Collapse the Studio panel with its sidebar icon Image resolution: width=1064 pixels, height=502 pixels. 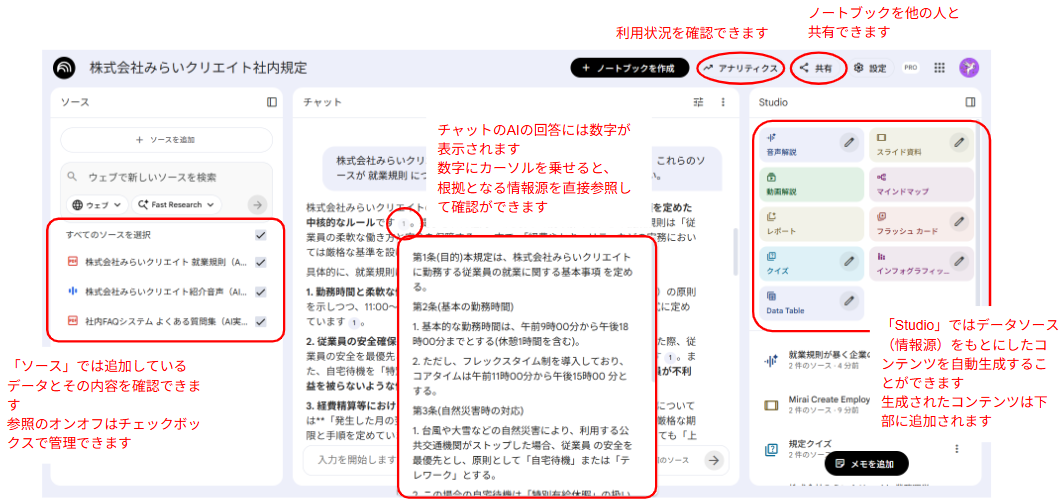[x=970, y=102]
